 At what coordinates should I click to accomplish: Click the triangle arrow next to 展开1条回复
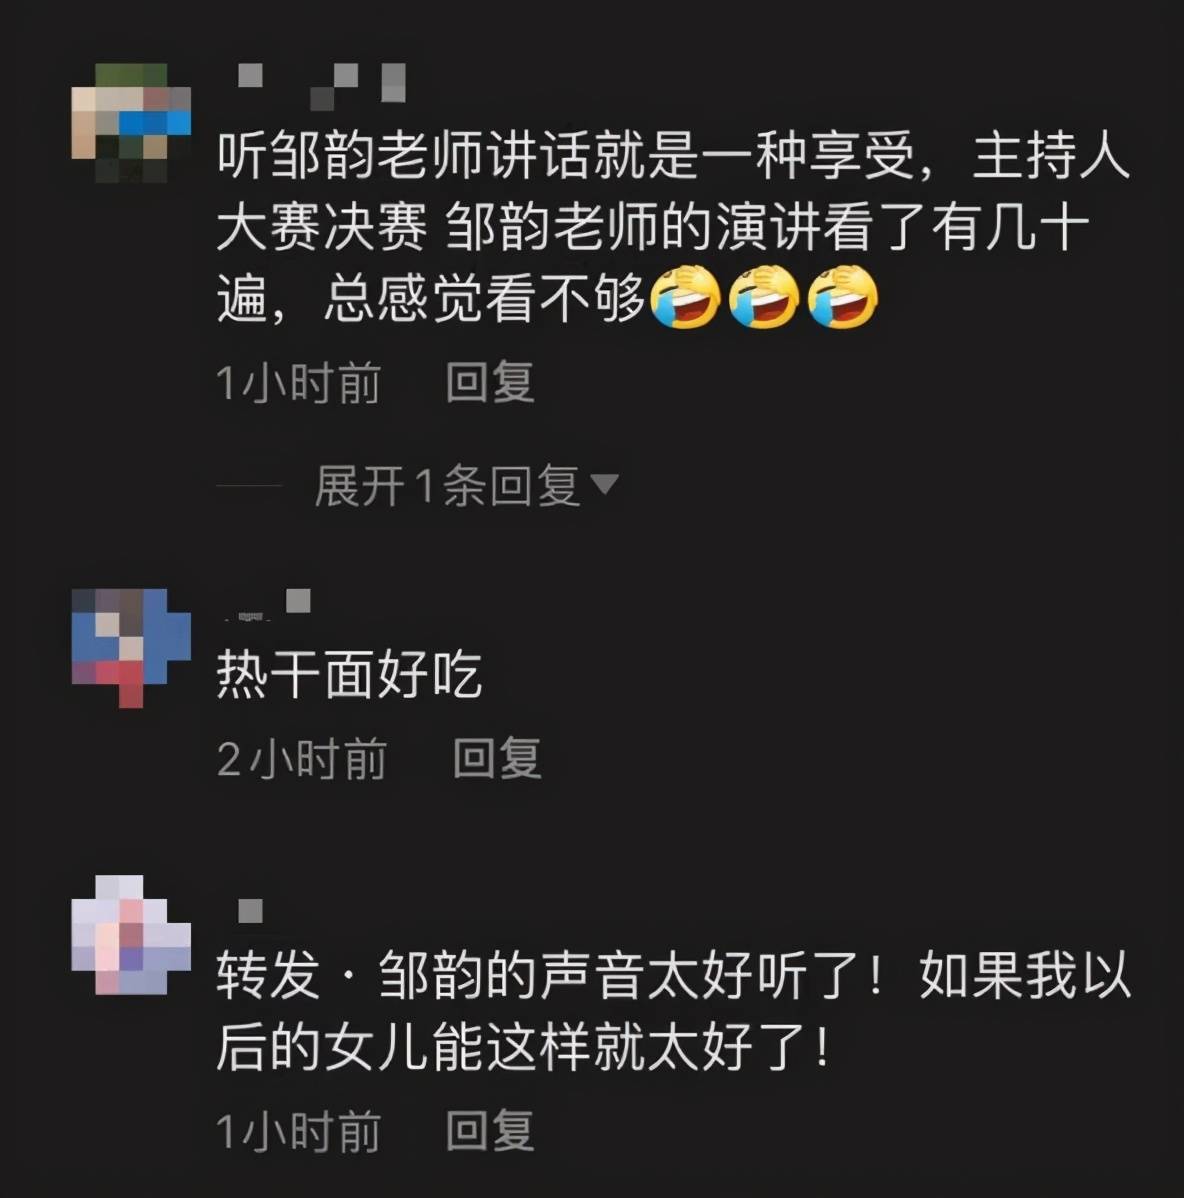pos(605,484)
